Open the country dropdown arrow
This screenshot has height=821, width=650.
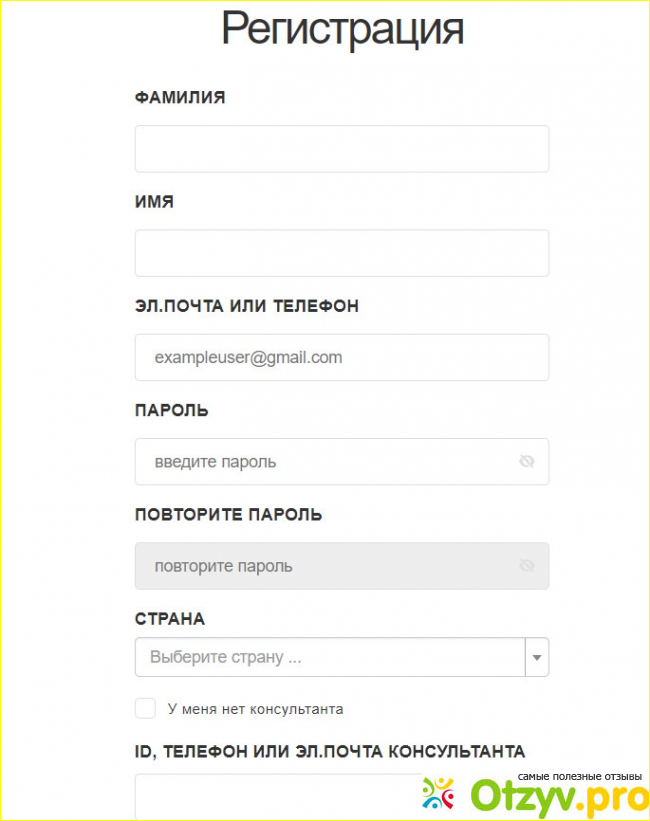537,658
